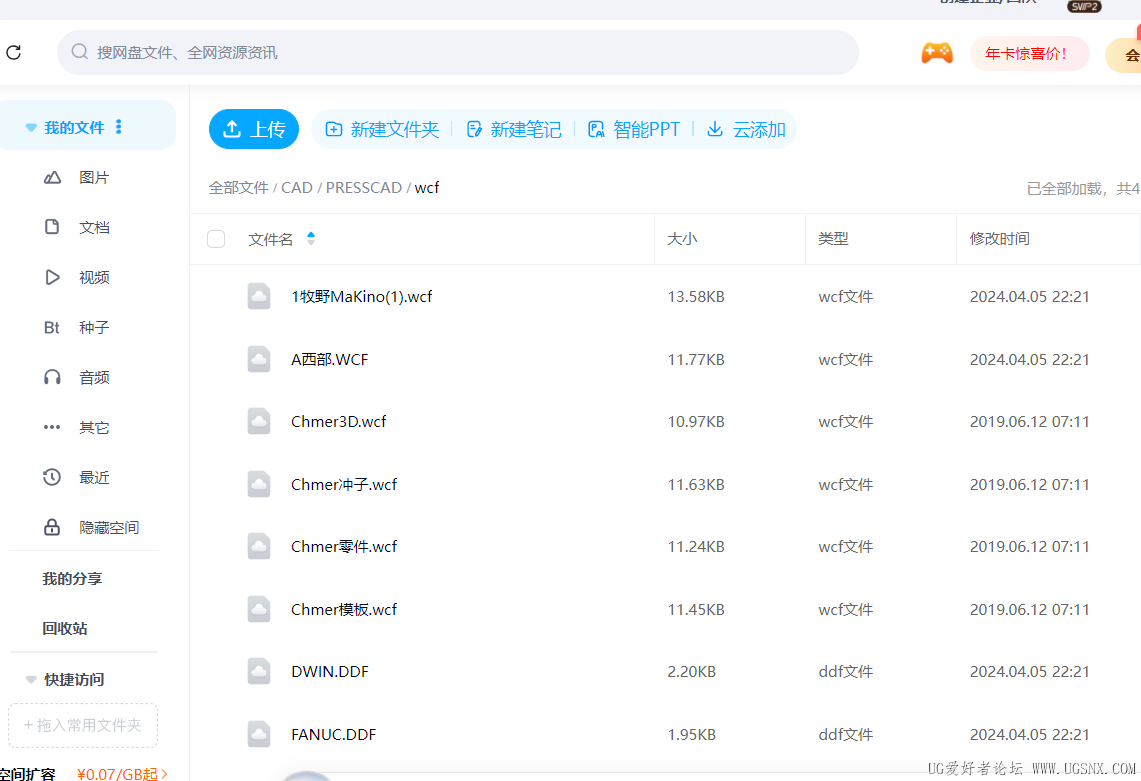Click the 10.97KB size value
The height and width of the screenshot is (781, 1141).
[696, 421]
